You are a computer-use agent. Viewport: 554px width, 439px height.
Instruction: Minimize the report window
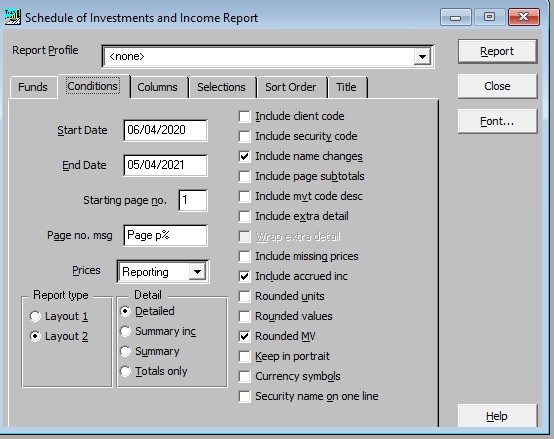click(455, 17)
